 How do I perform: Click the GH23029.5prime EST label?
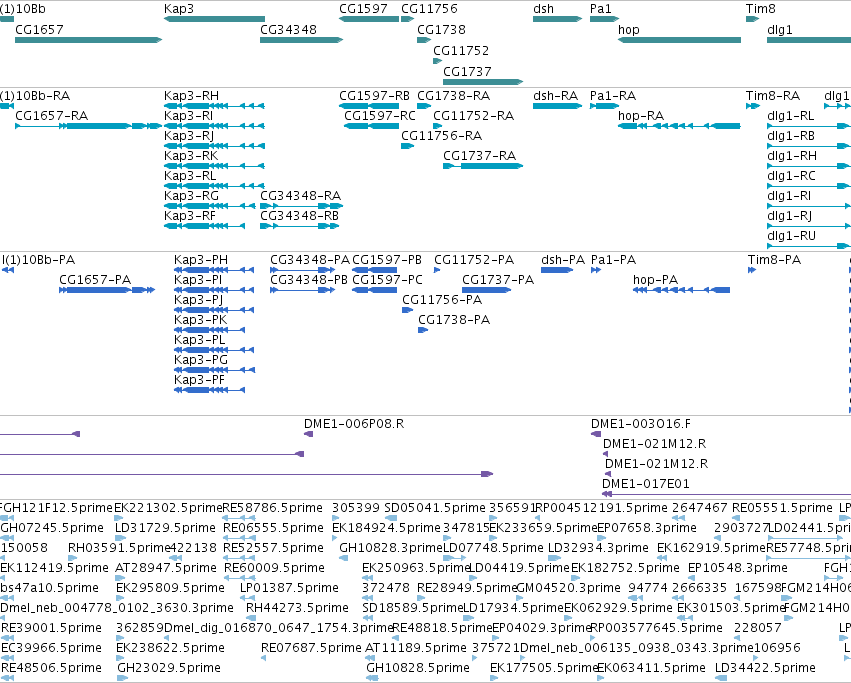coord(169,668)
